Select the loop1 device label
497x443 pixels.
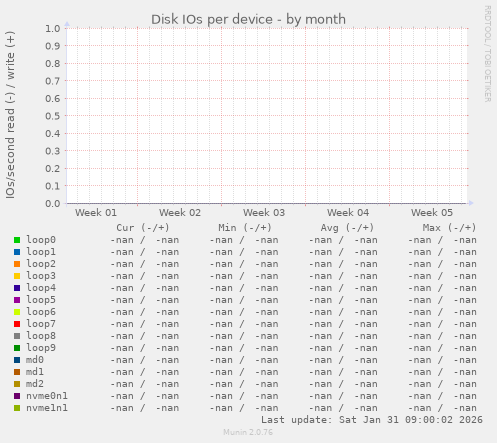point(41,252)
